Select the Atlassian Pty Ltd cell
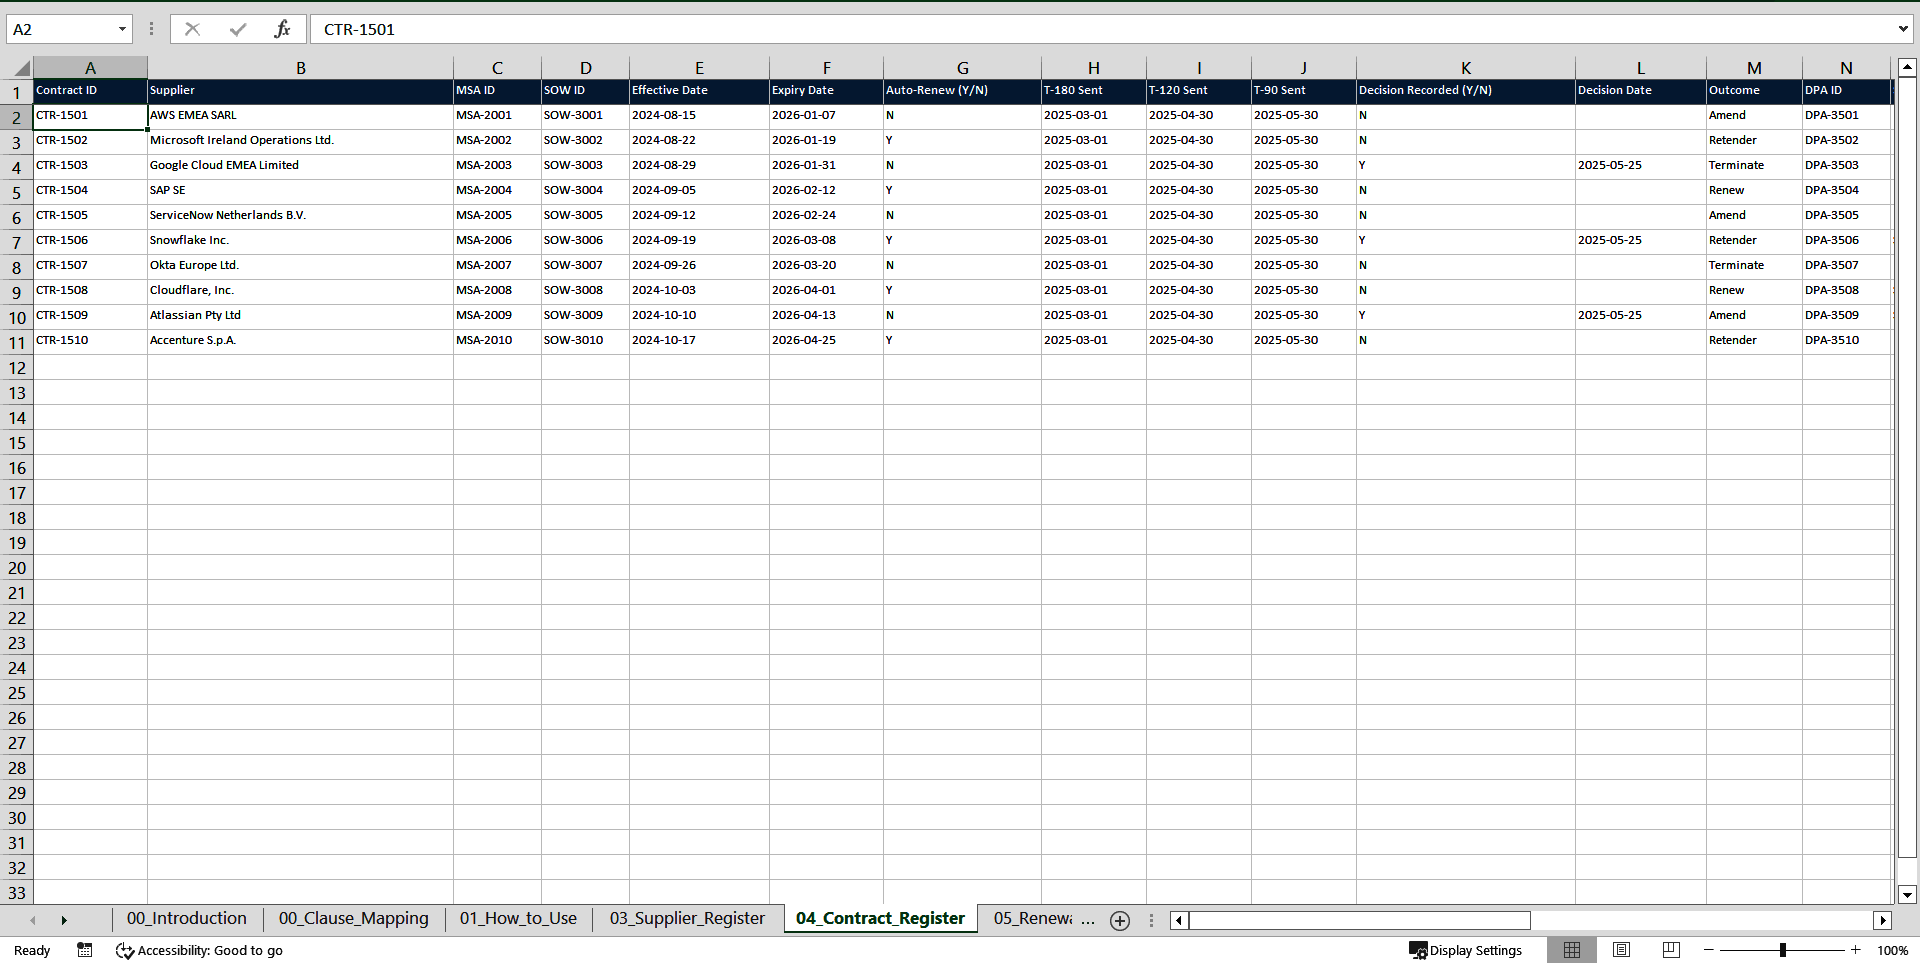 point(300,316)
